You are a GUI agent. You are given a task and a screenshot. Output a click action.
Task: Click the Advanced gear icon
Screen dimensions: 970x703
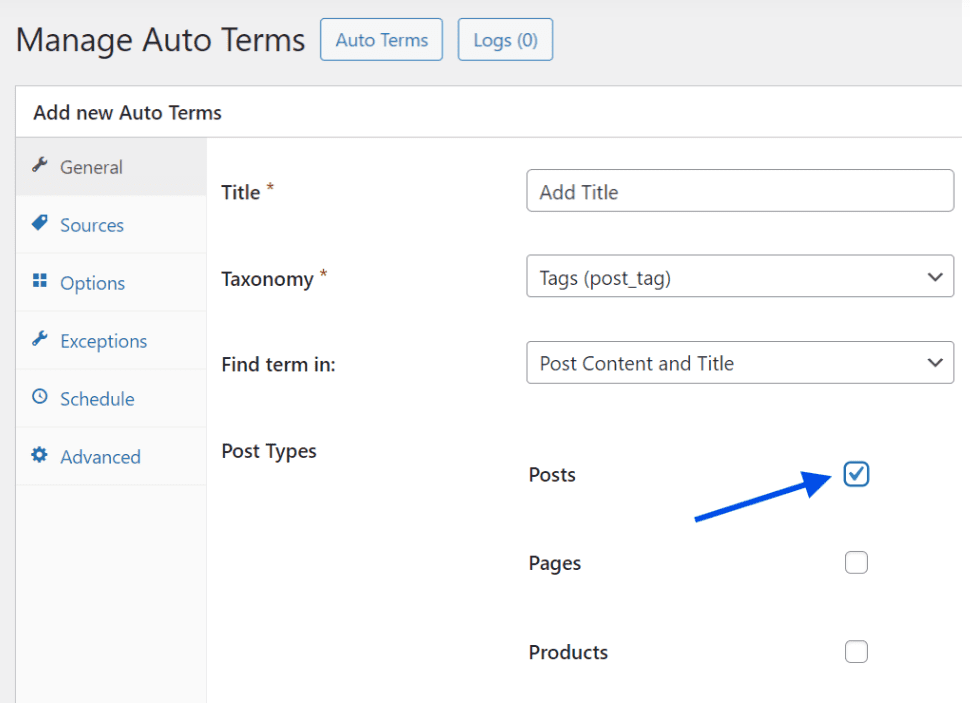[x=40, y=455]
